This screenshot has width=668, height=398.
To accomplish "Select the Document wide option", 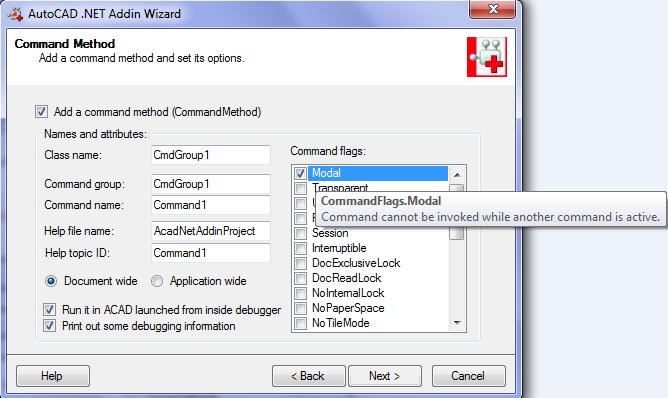I will pyautogui.click(x=51, y=281).
